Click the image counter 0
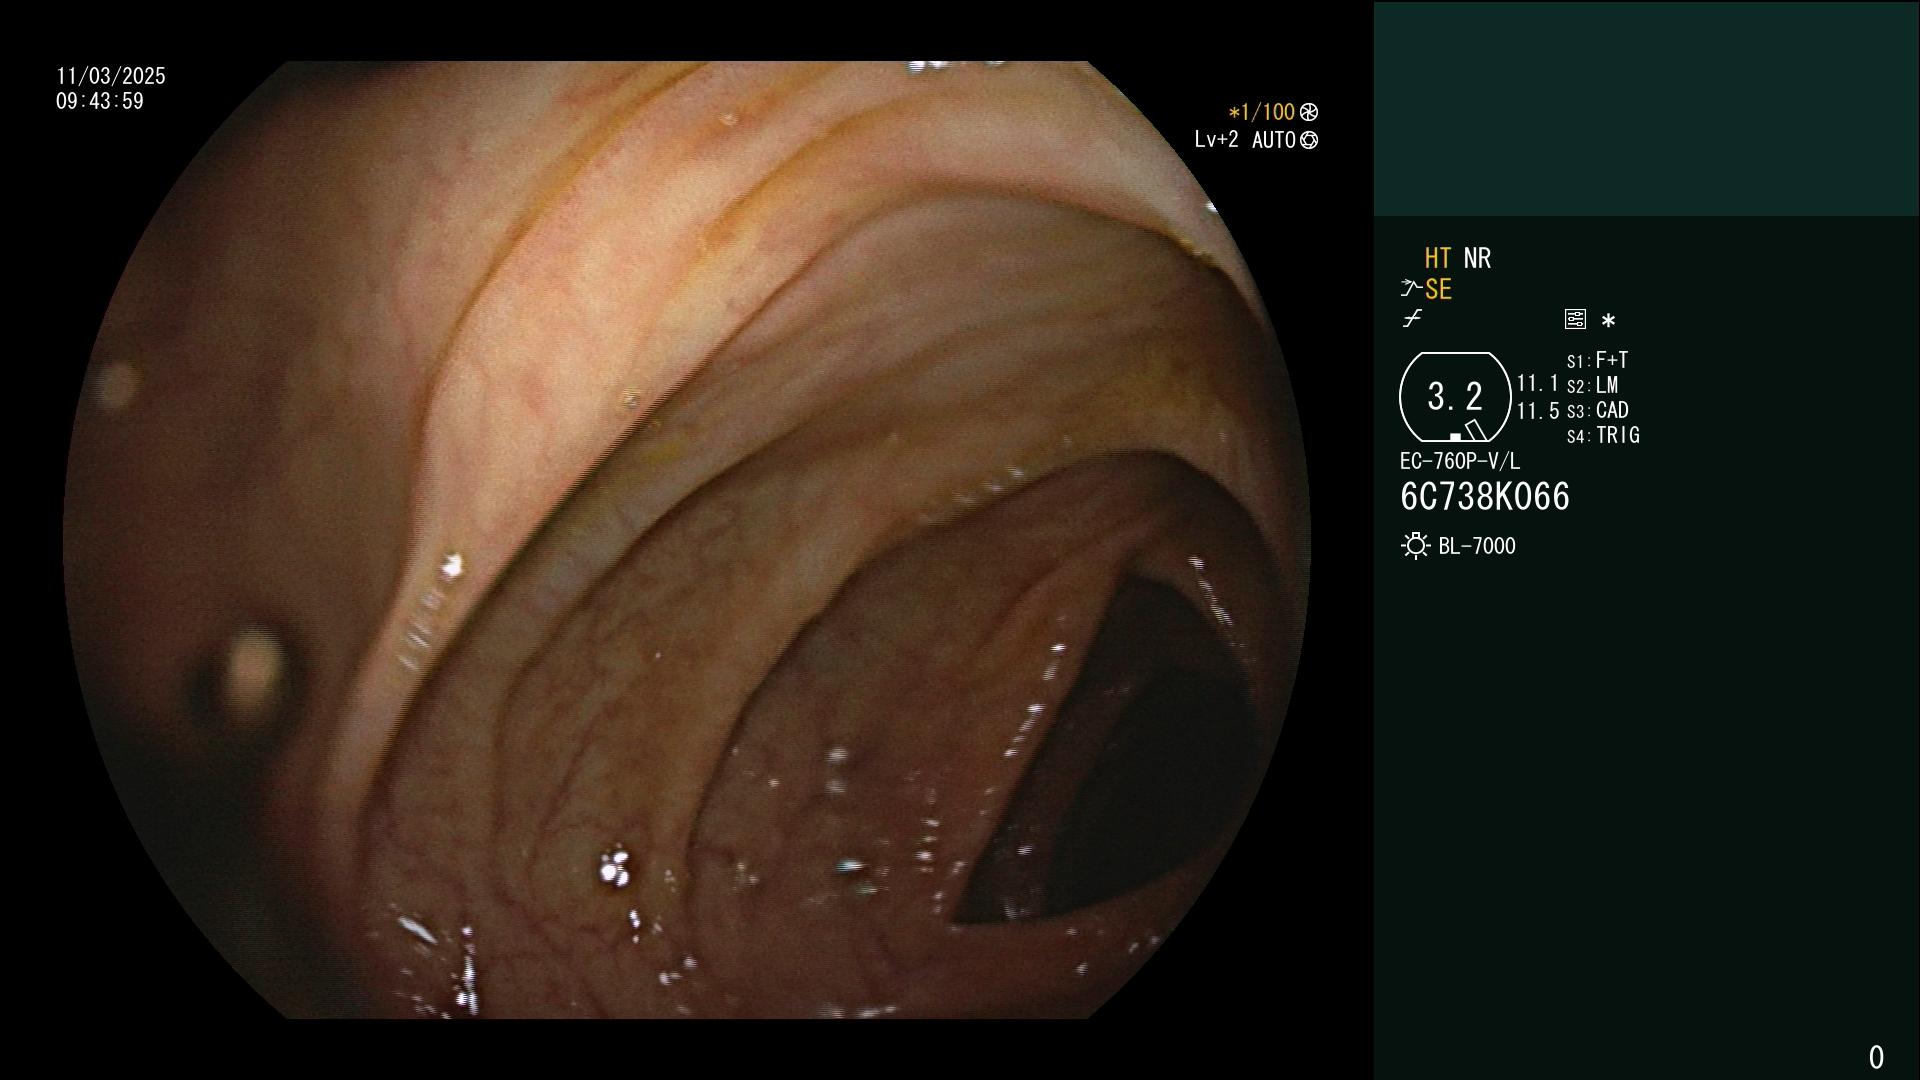The width and height of the screenshot is (1920, 1080). [x=1876, y=1057]
